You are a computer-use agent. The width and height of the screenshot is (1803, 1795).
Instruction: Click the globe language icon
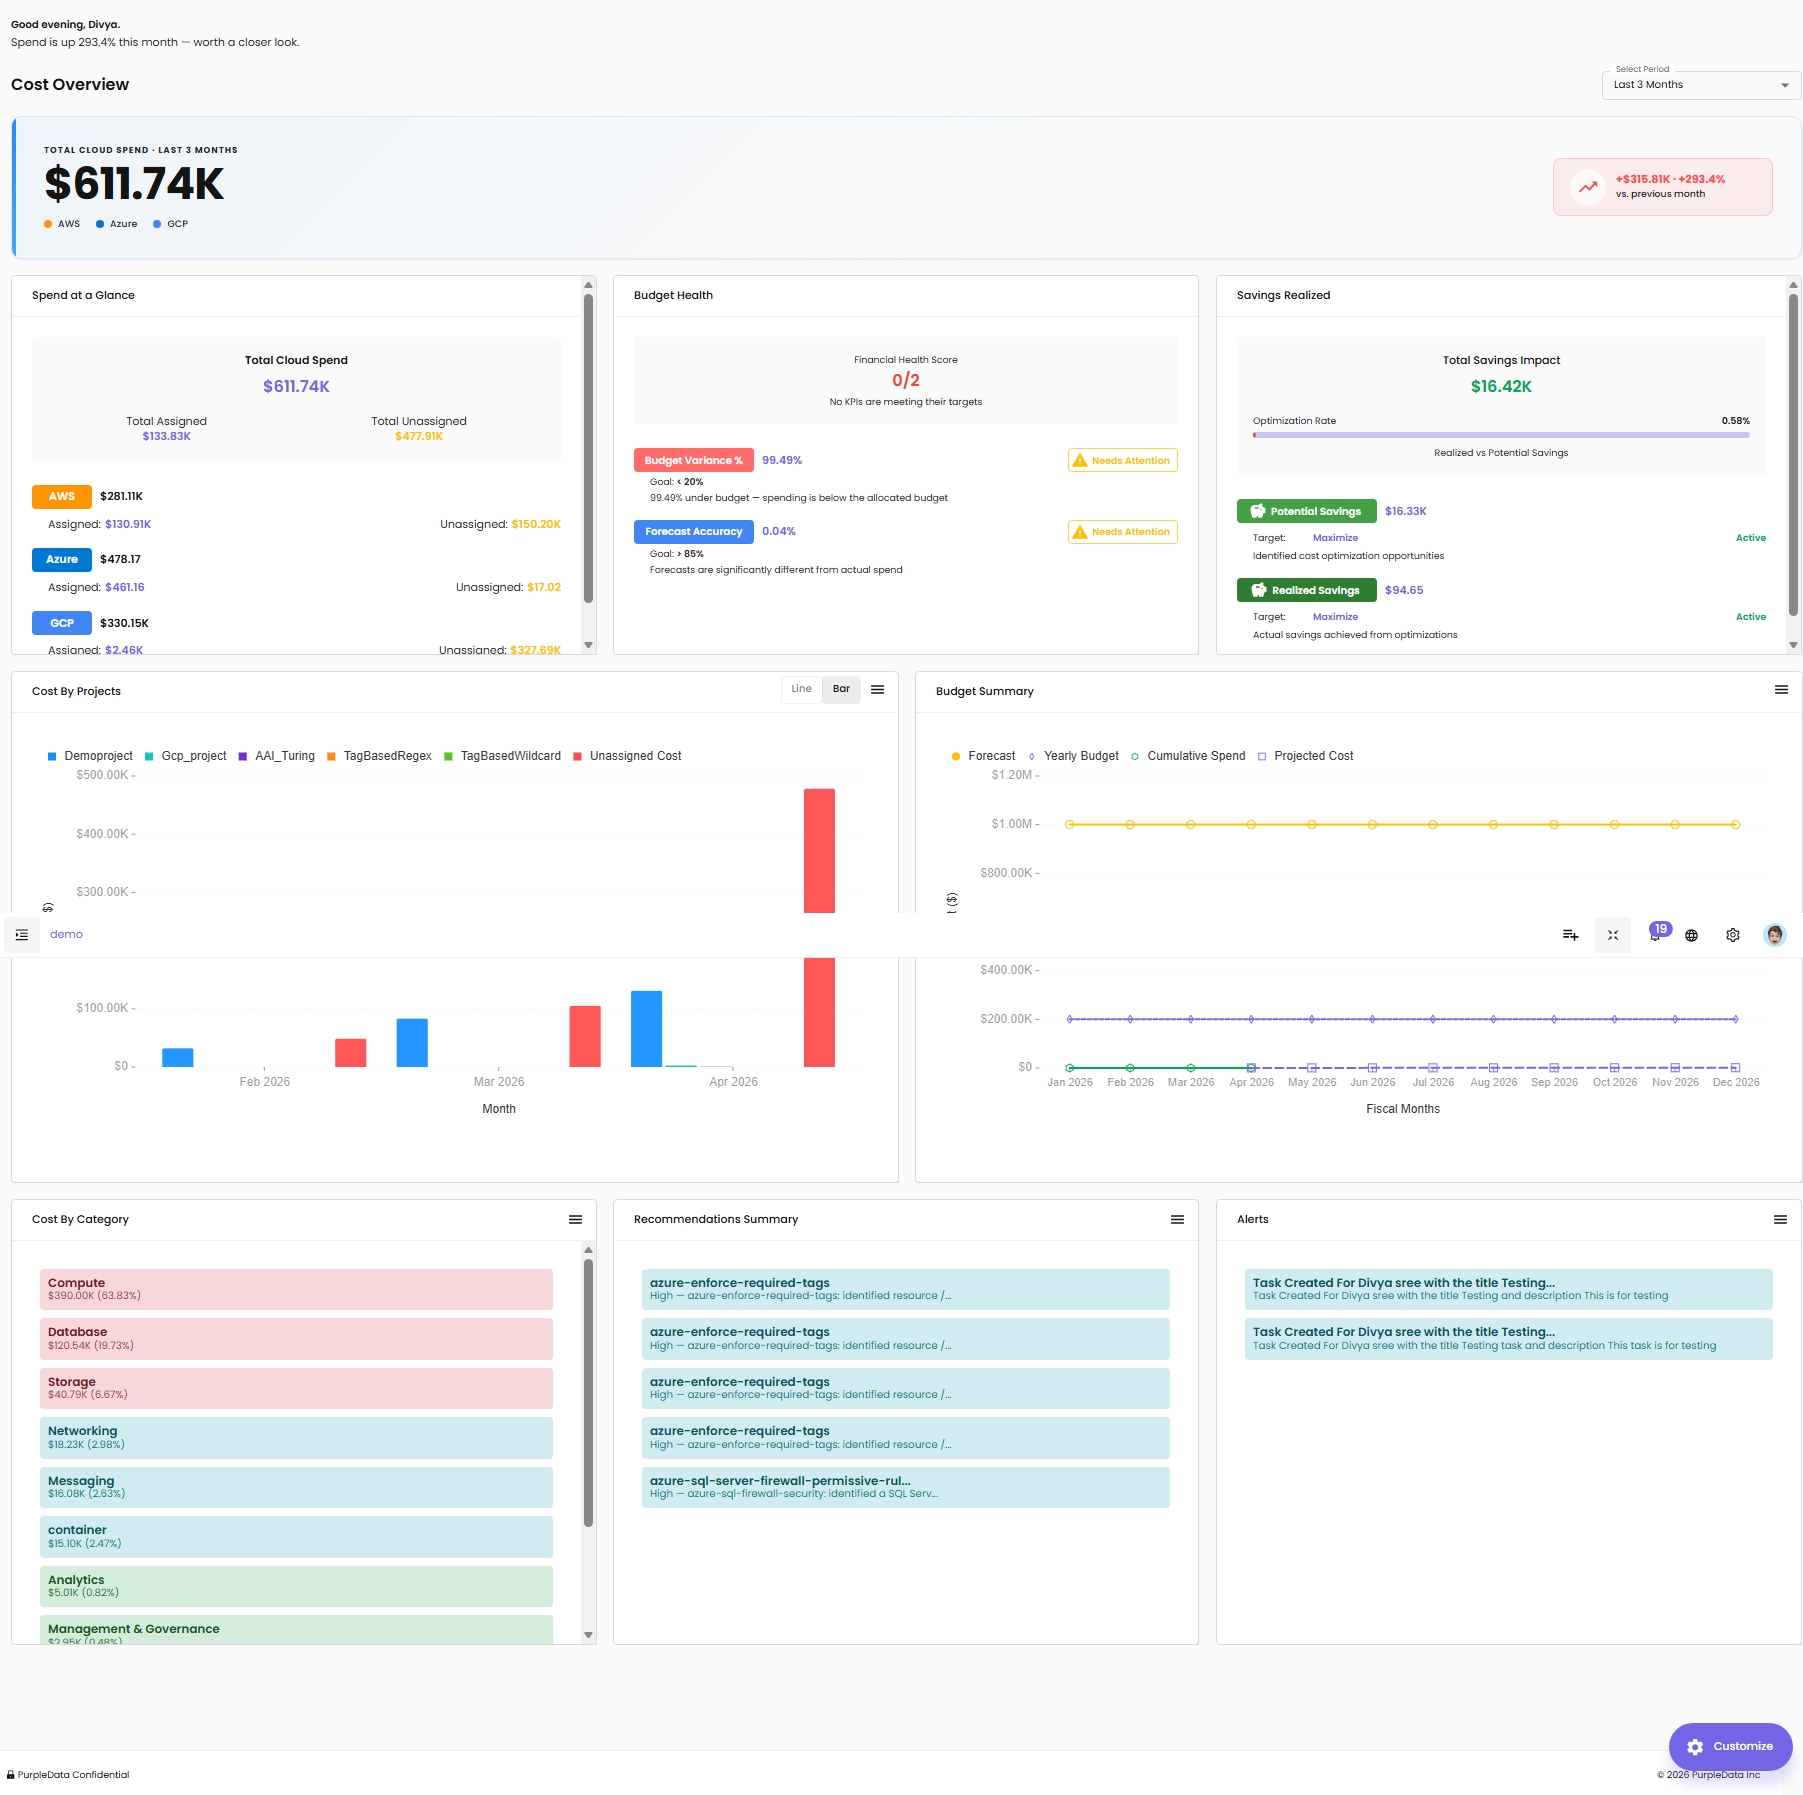pos(1692,935)
